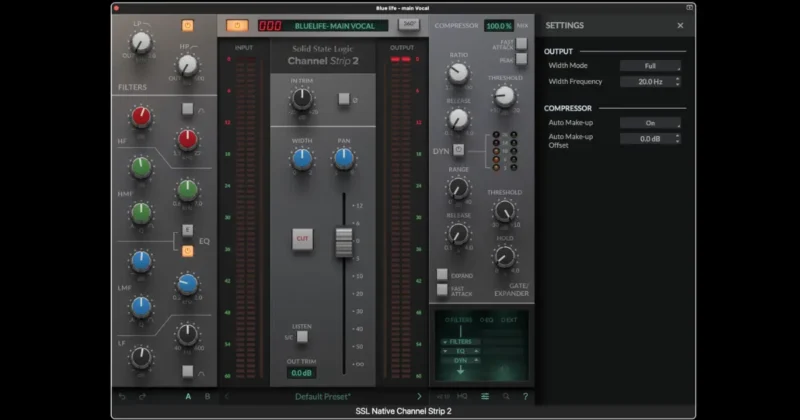Open the Auto Make-up On dropdown

[x=650, y=123]
